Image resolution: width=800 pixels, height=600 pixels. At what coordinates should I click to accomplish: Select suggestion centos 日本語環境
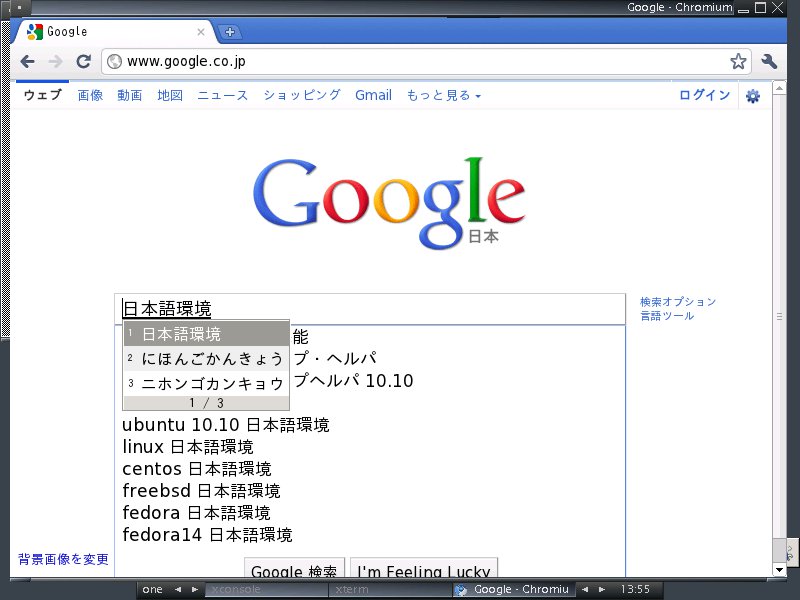[196, 469]
